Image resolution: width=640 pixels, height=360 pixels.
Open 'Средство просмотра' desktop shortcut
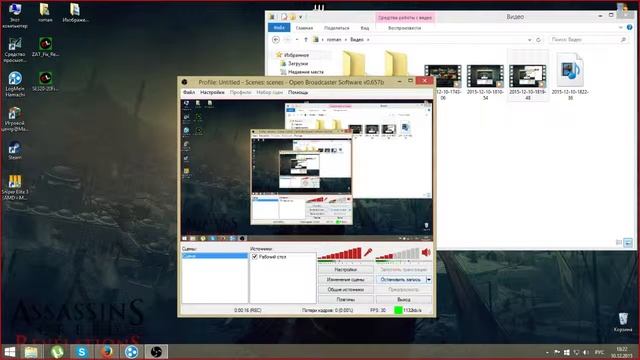tap(15, 50)
